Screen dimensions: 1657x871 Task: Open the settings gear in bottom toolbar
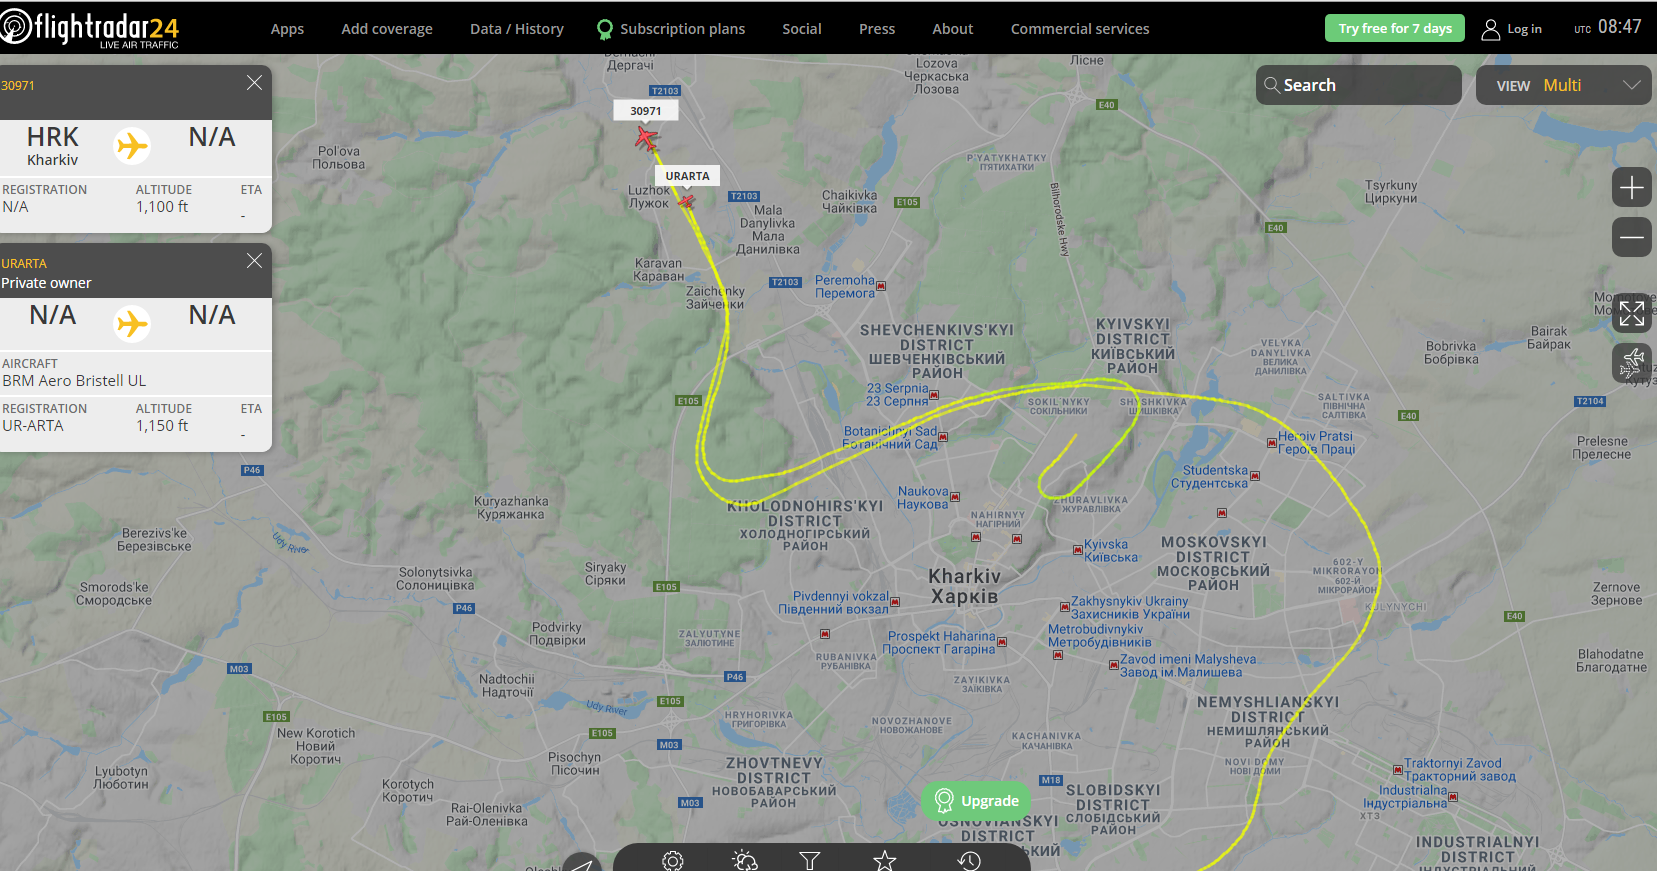pyautogui.click(x=673, y=860)
